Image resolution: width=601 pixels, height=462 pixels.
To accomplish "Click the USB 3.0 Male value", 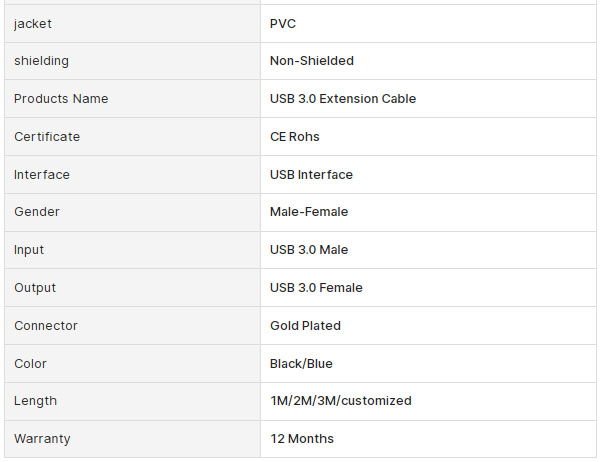I will pyautogui.click(x=309, y=250).
